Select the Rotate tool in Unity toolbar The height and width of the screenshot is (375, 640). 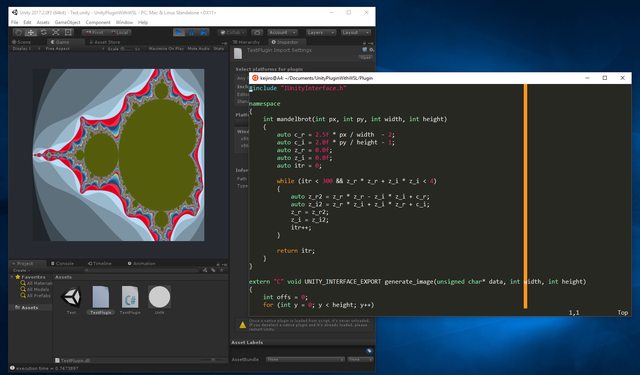click(x=43, y=32)
